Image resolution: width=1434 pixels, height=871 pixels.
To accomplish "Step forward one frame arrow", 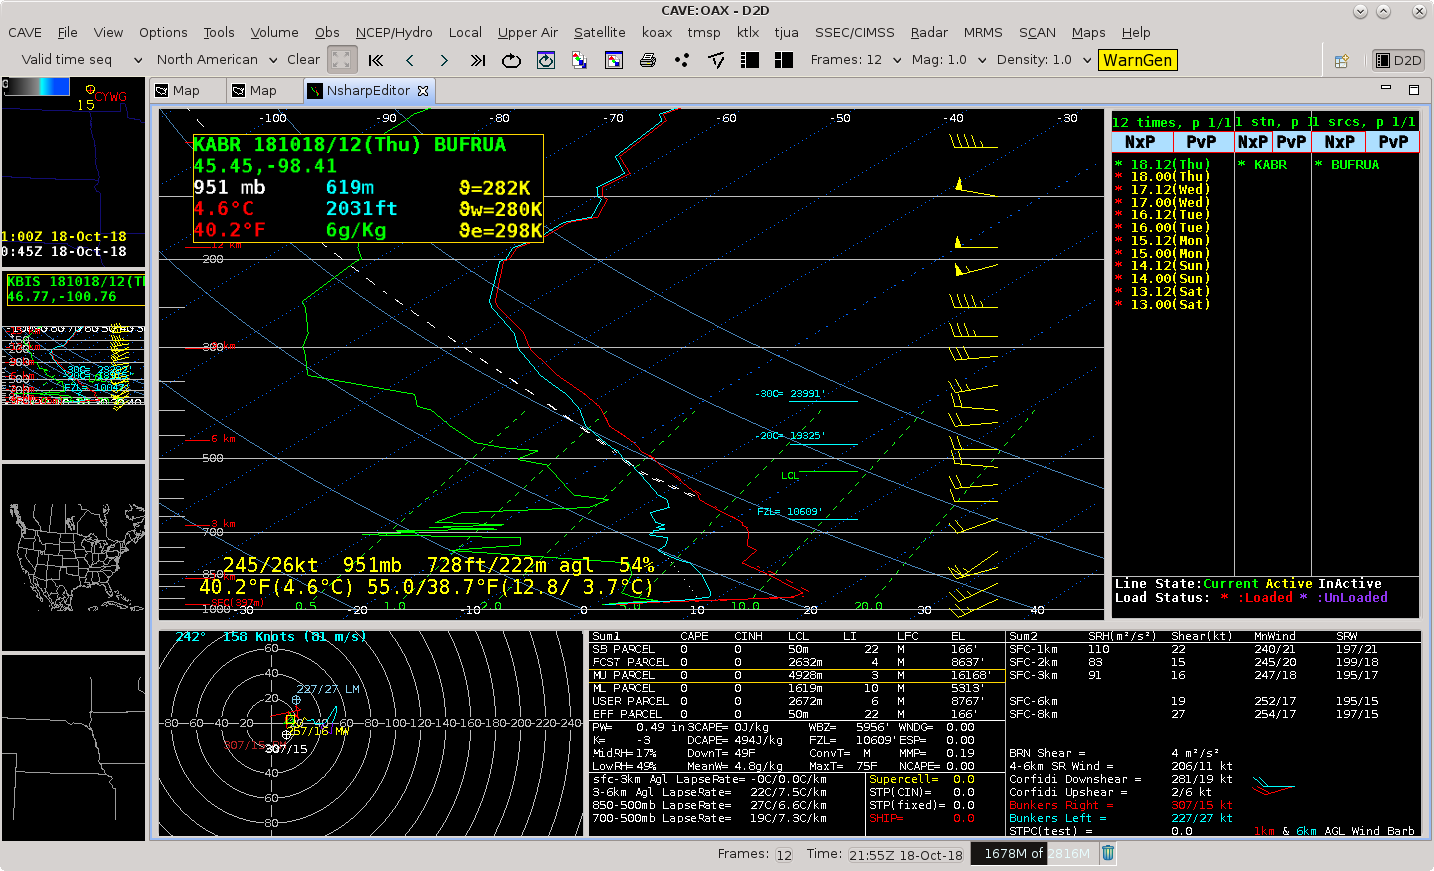I will pos(444,60).
